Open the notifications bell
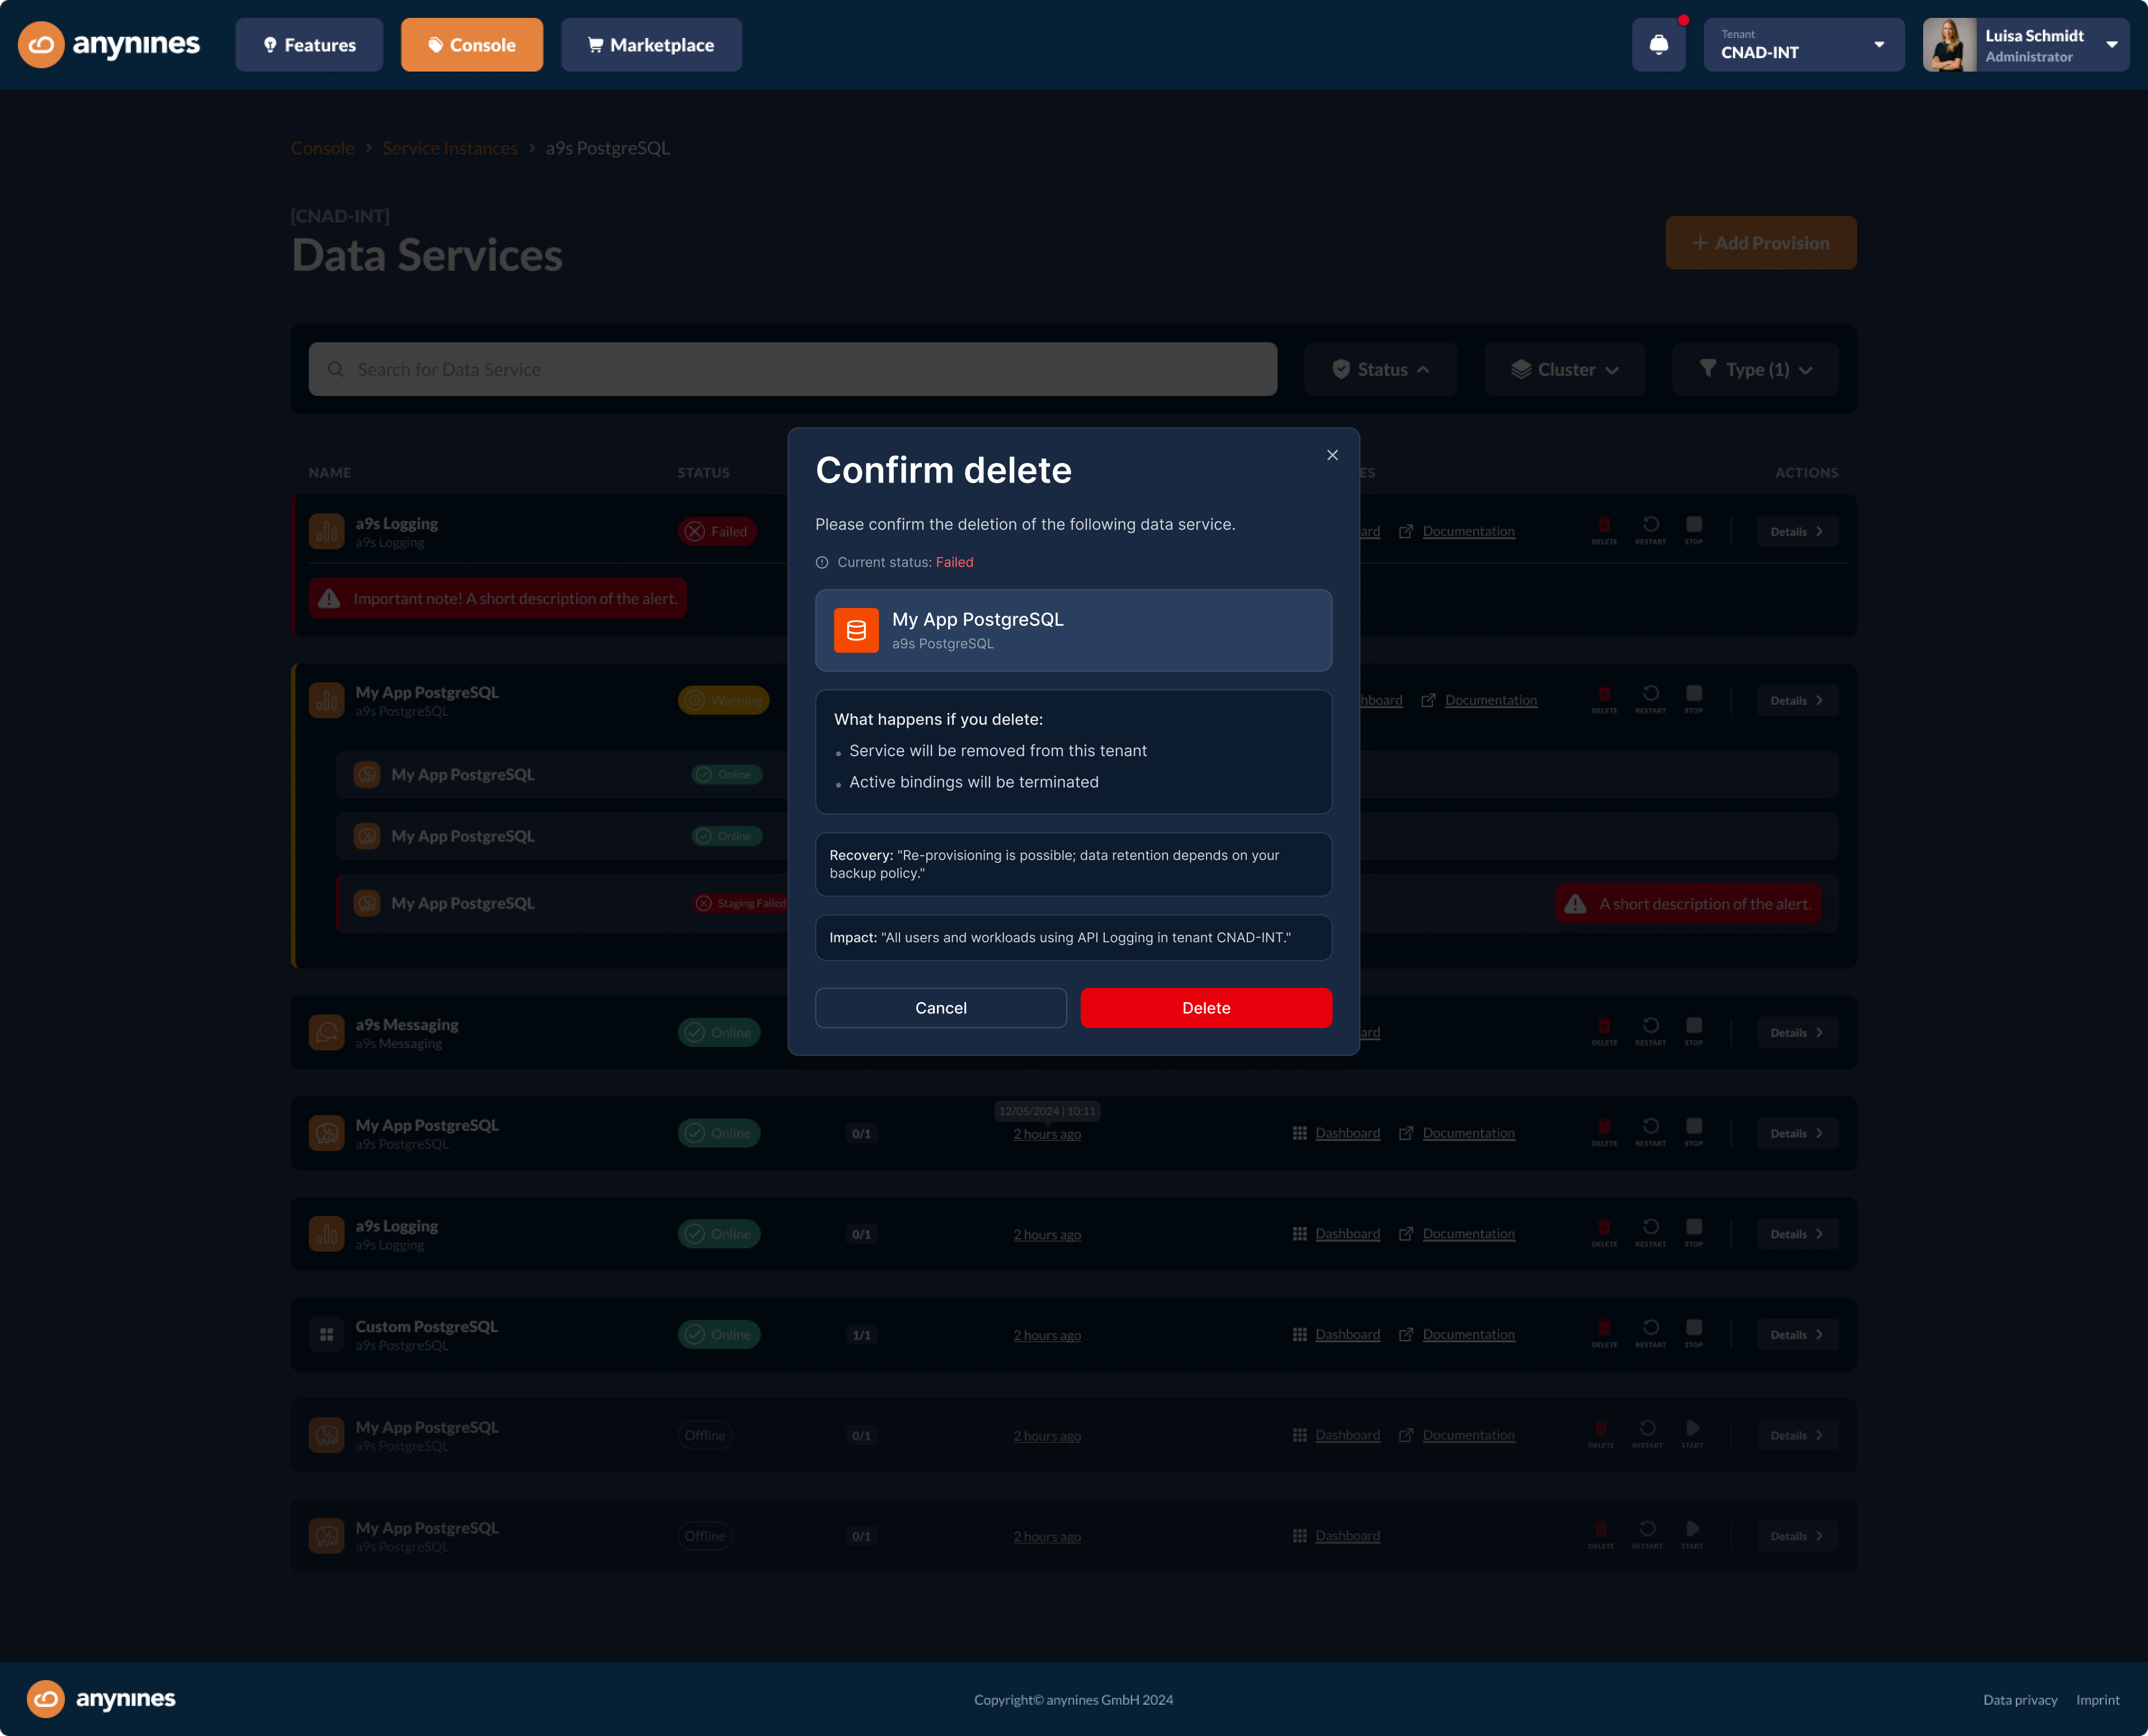The height and width of the screenshot is (1736, 2148). coord(1659,45)
